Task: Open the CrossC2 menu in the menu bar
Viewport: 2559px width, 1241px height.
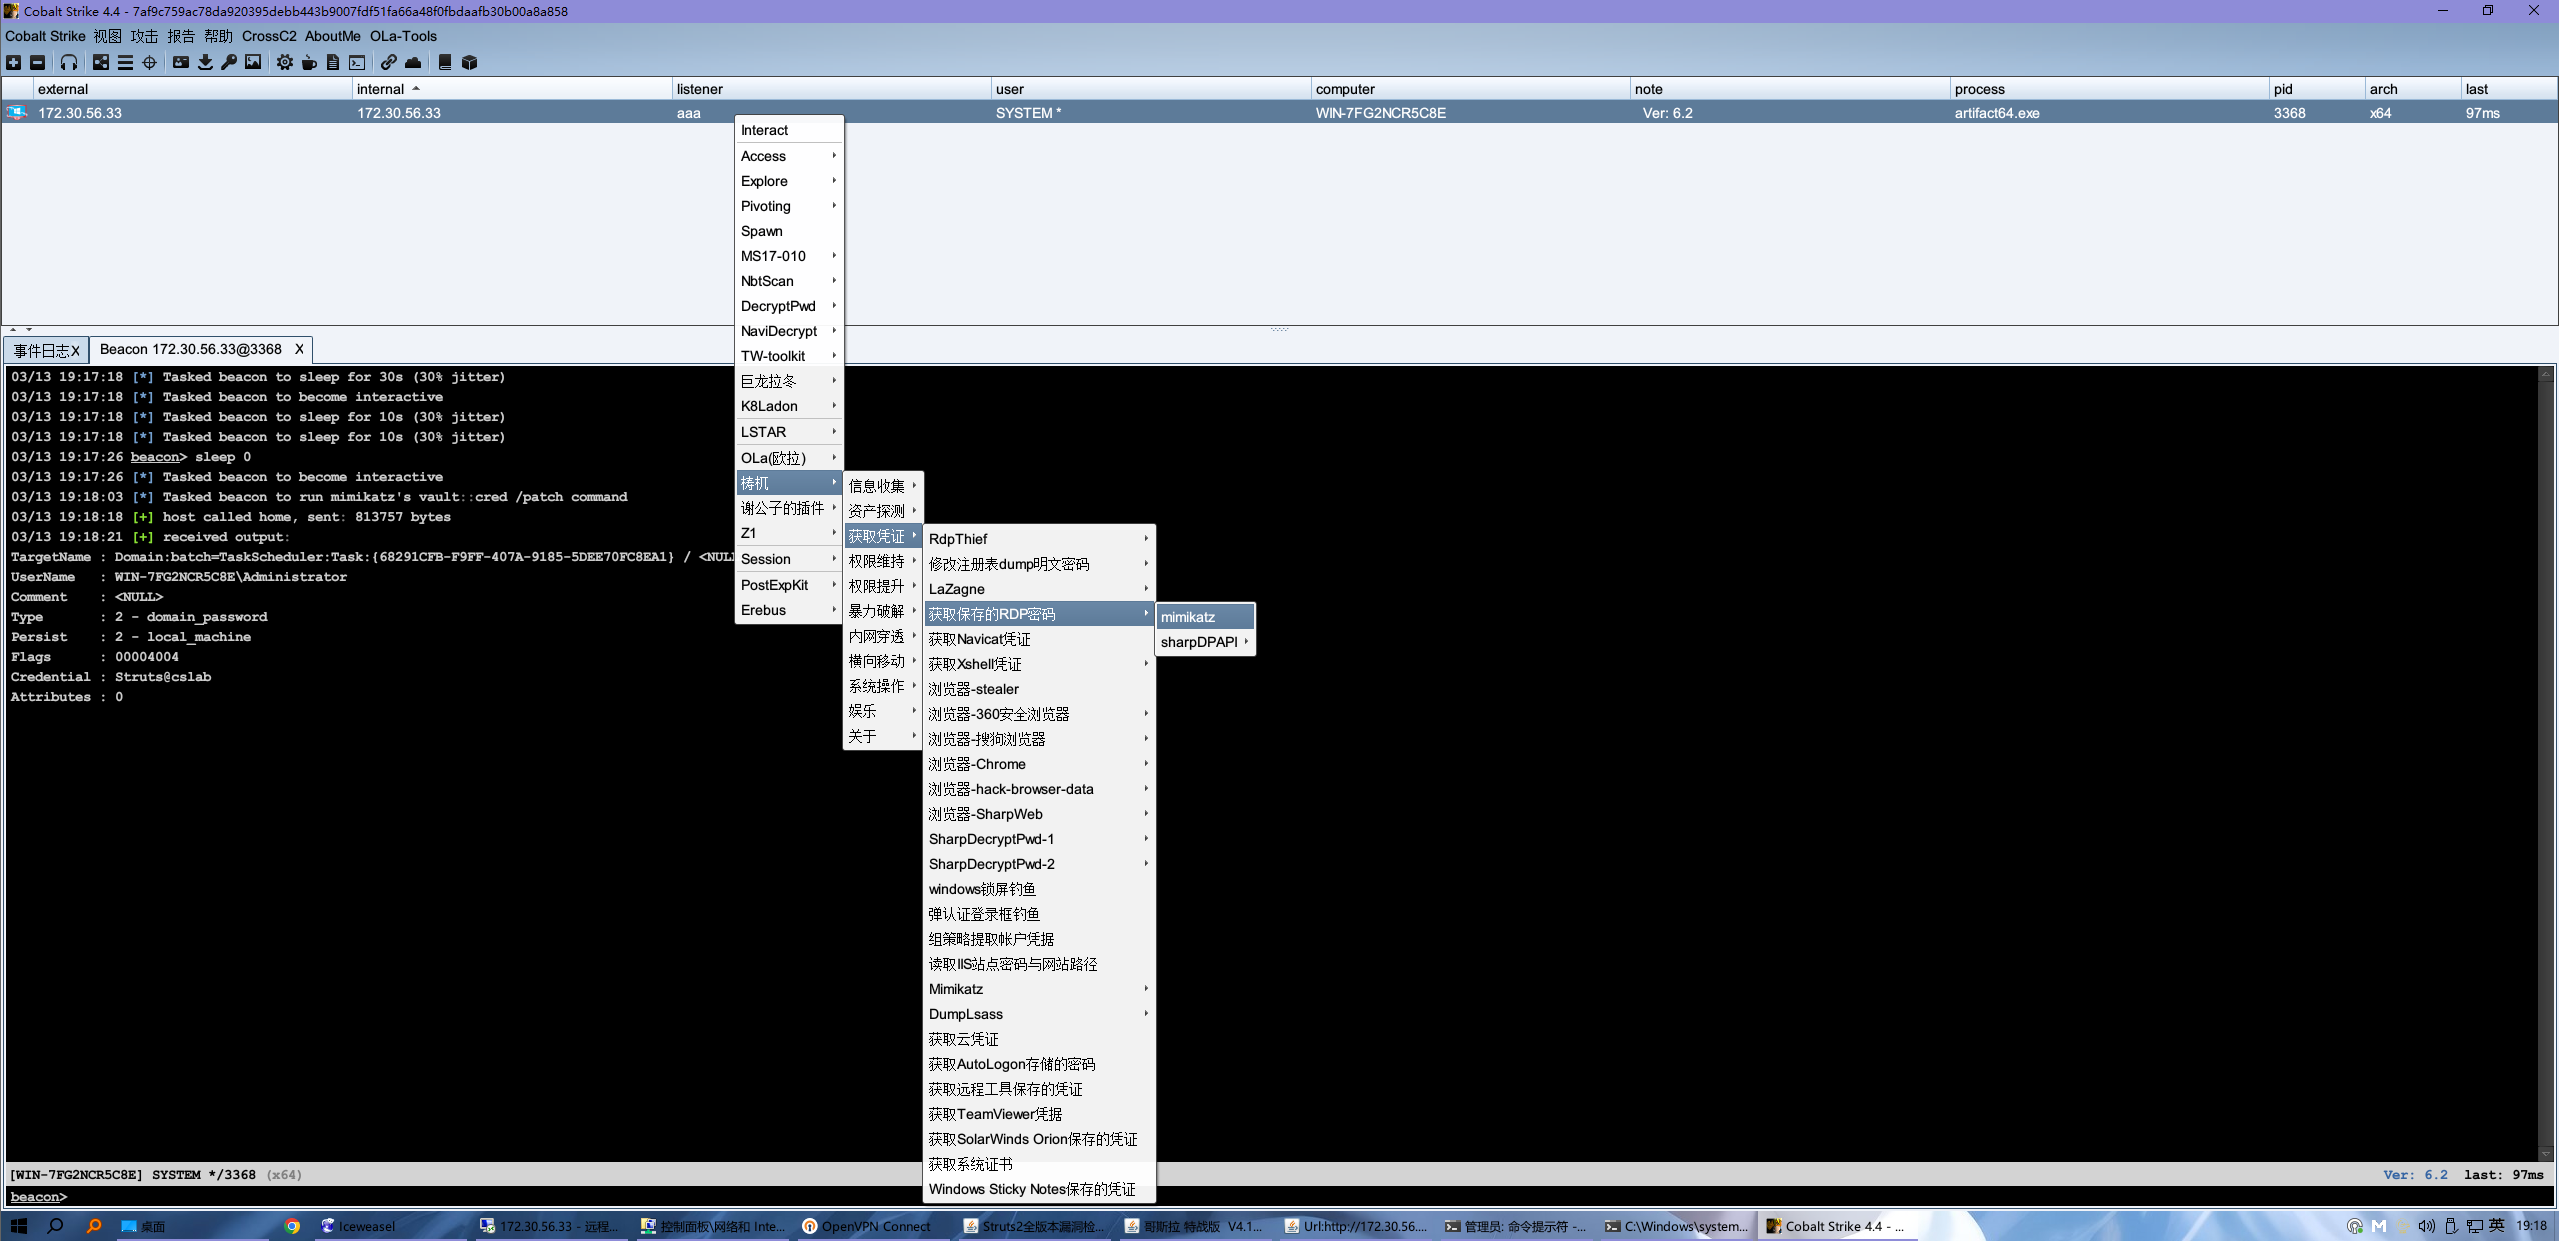Action: point(268,36)
